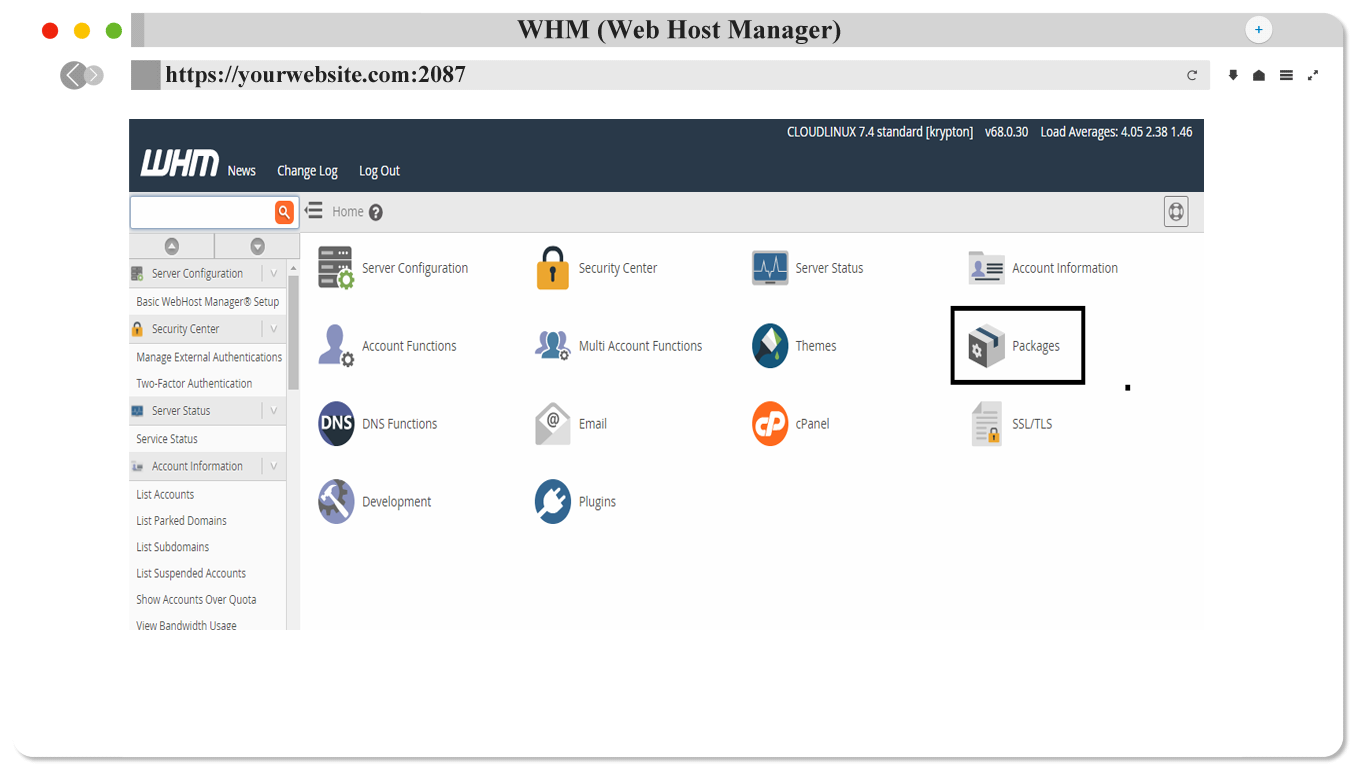Click the browser fullscreen expand icon
This screenshot has width=1362, height=769.
coord(1313,75)
